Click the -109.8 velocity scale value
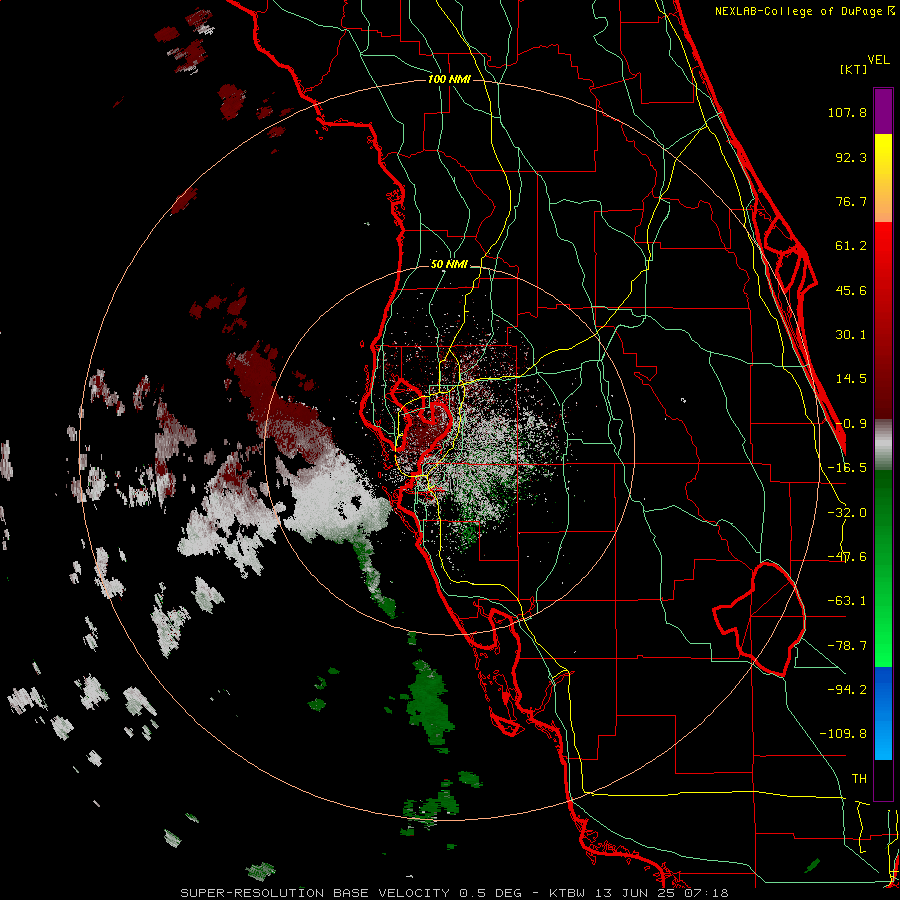The height and width of the screenshot is (900, 900). [843, 734]
